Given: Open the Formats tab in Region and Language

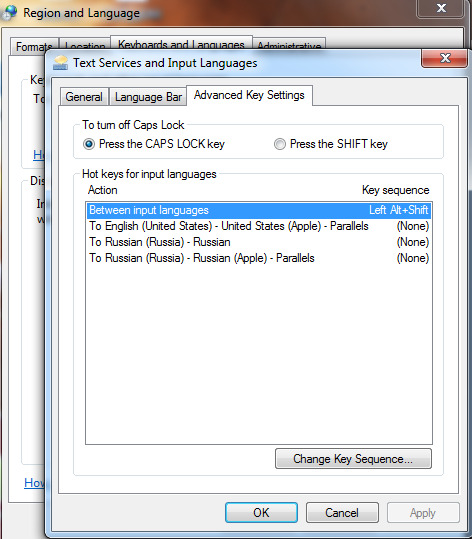Looking at the screenshot, I should pyautogui.click(x=34, y=46).
